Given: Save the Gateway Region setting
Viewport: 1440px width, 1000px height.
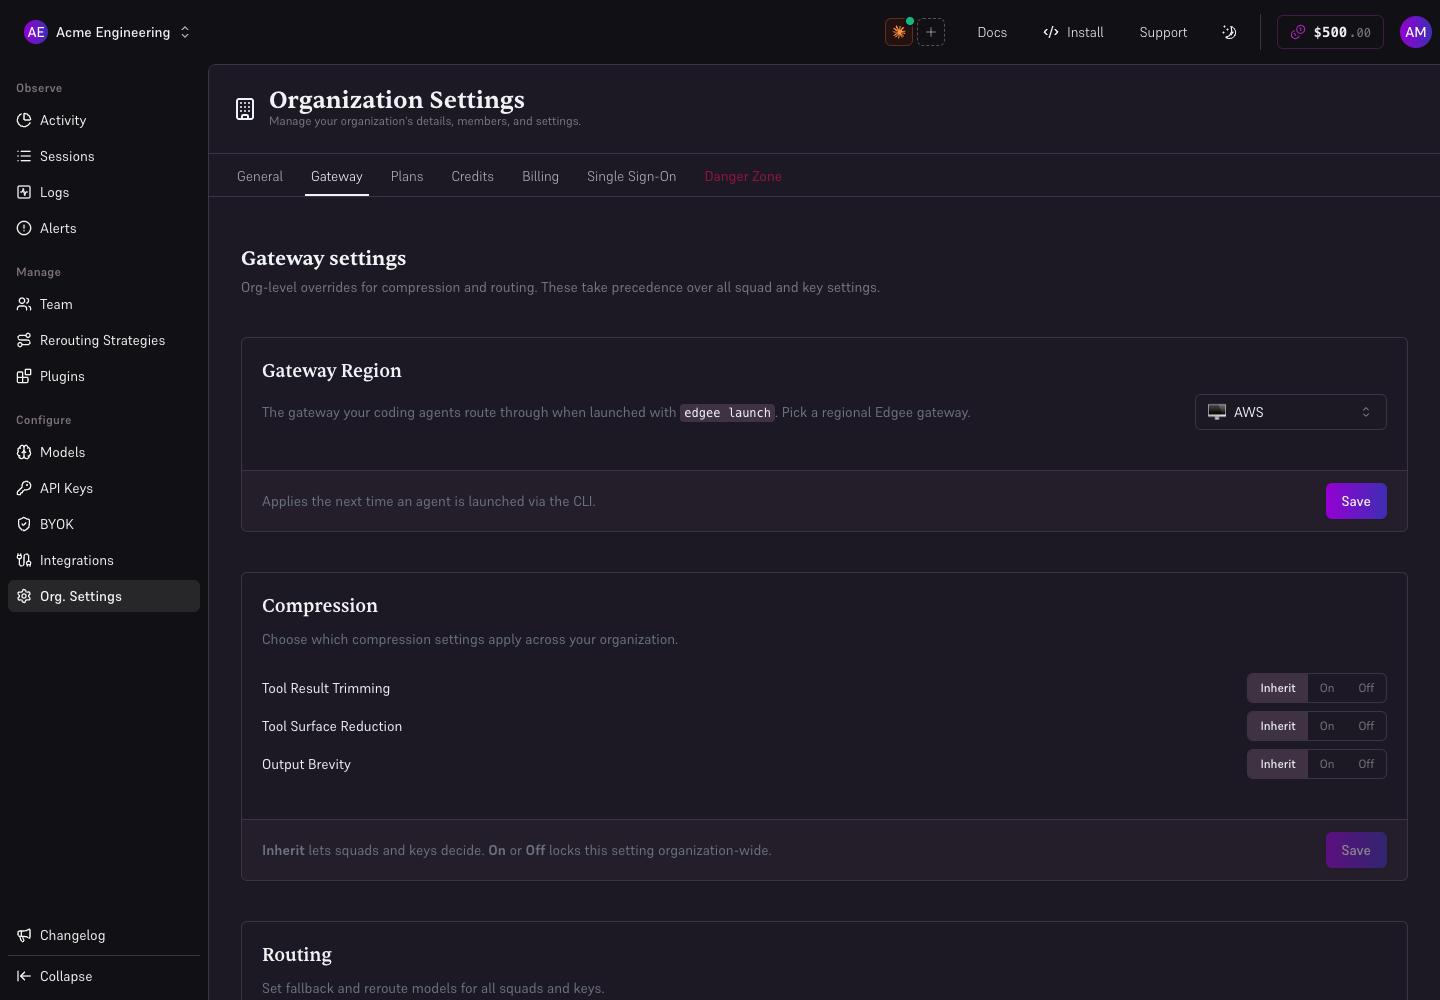Looking at the screenshot, I should 1356,501.
